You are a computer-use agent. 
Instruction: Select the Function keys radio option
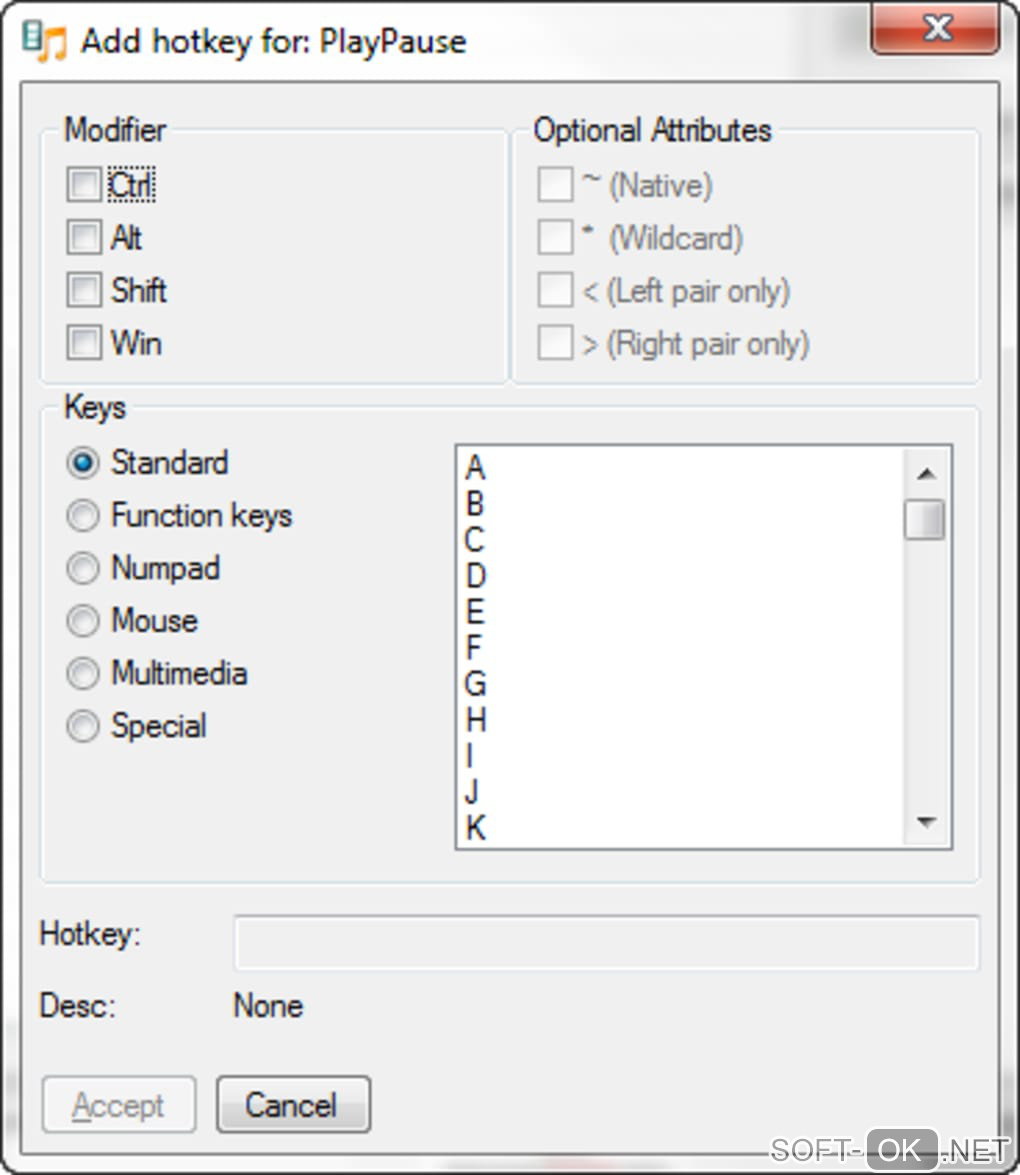pos(83,516)
